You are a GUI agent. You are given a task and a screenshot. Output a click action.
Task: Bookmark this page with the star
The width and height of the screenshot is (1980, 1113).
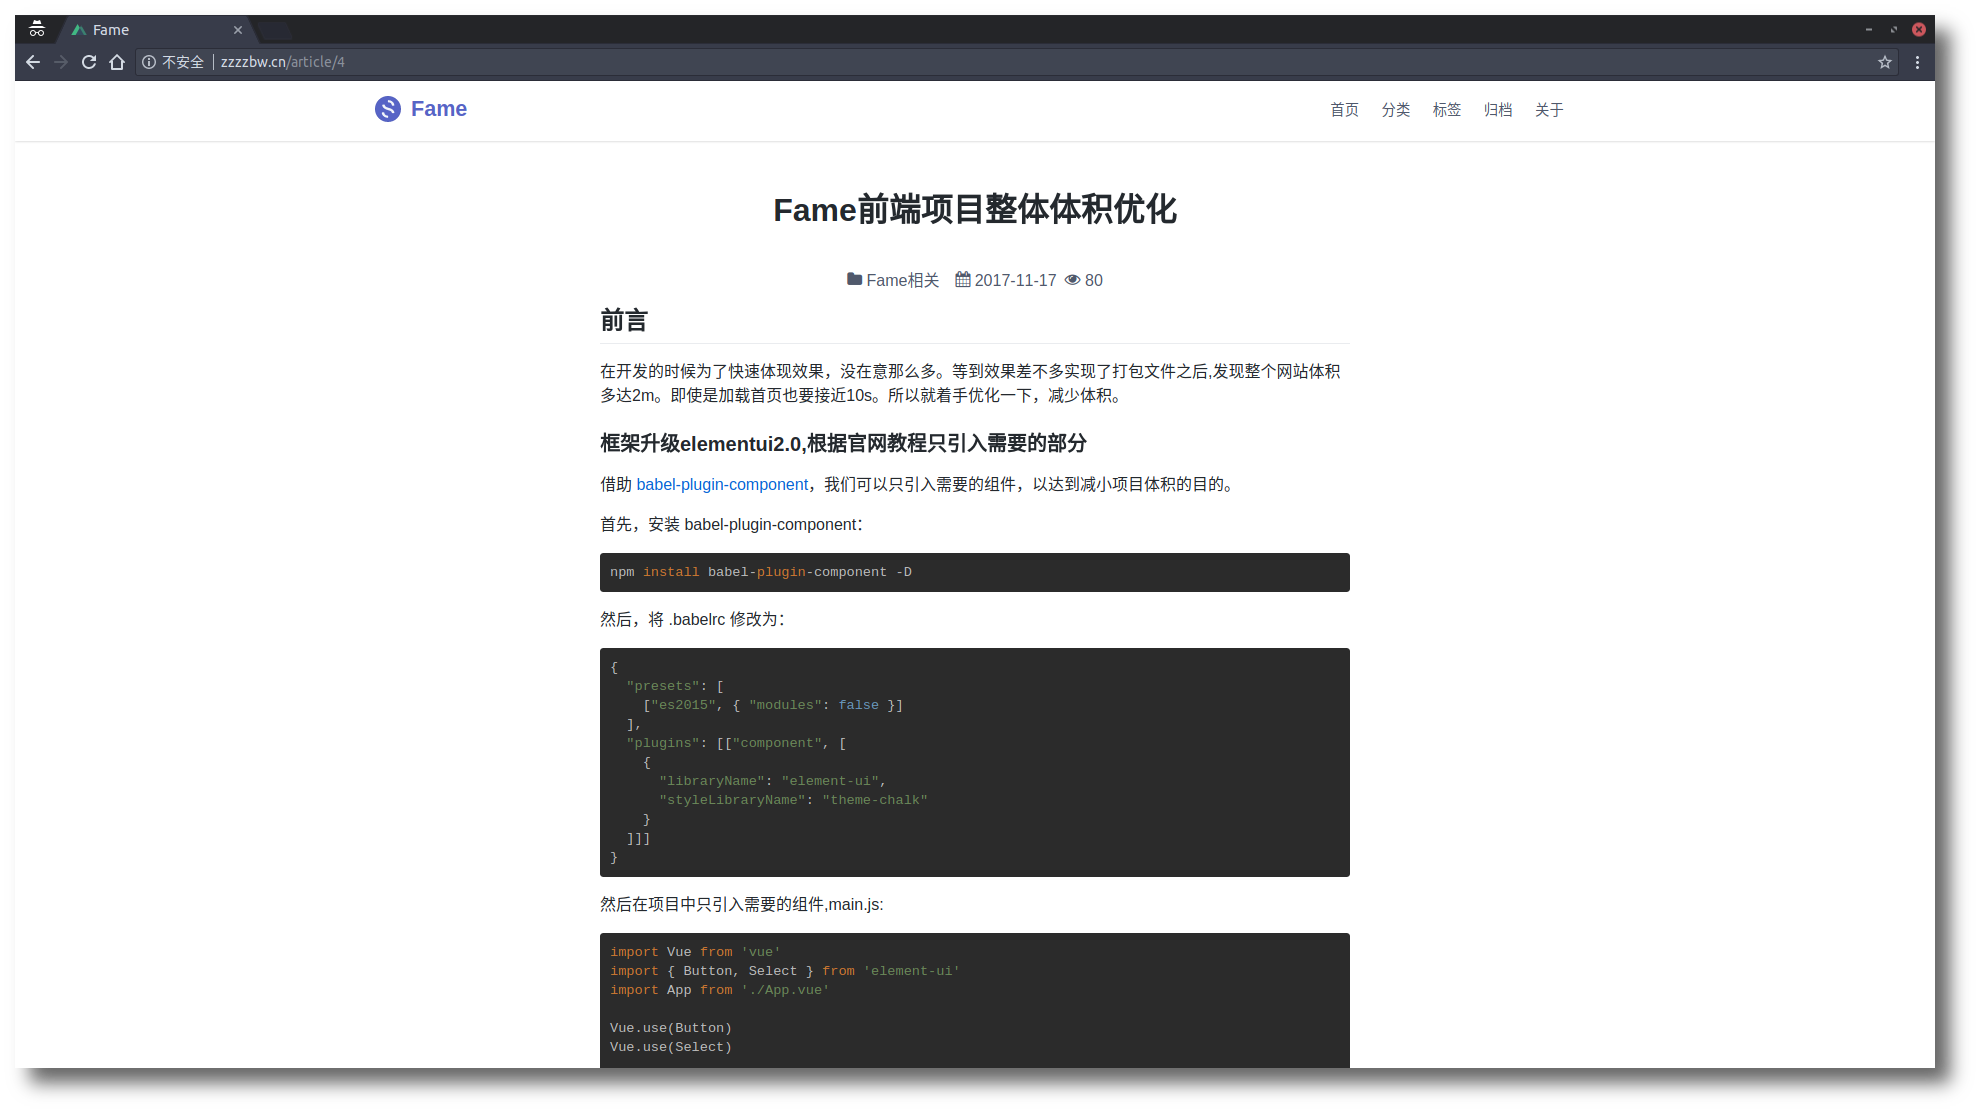coord(1885,62)
